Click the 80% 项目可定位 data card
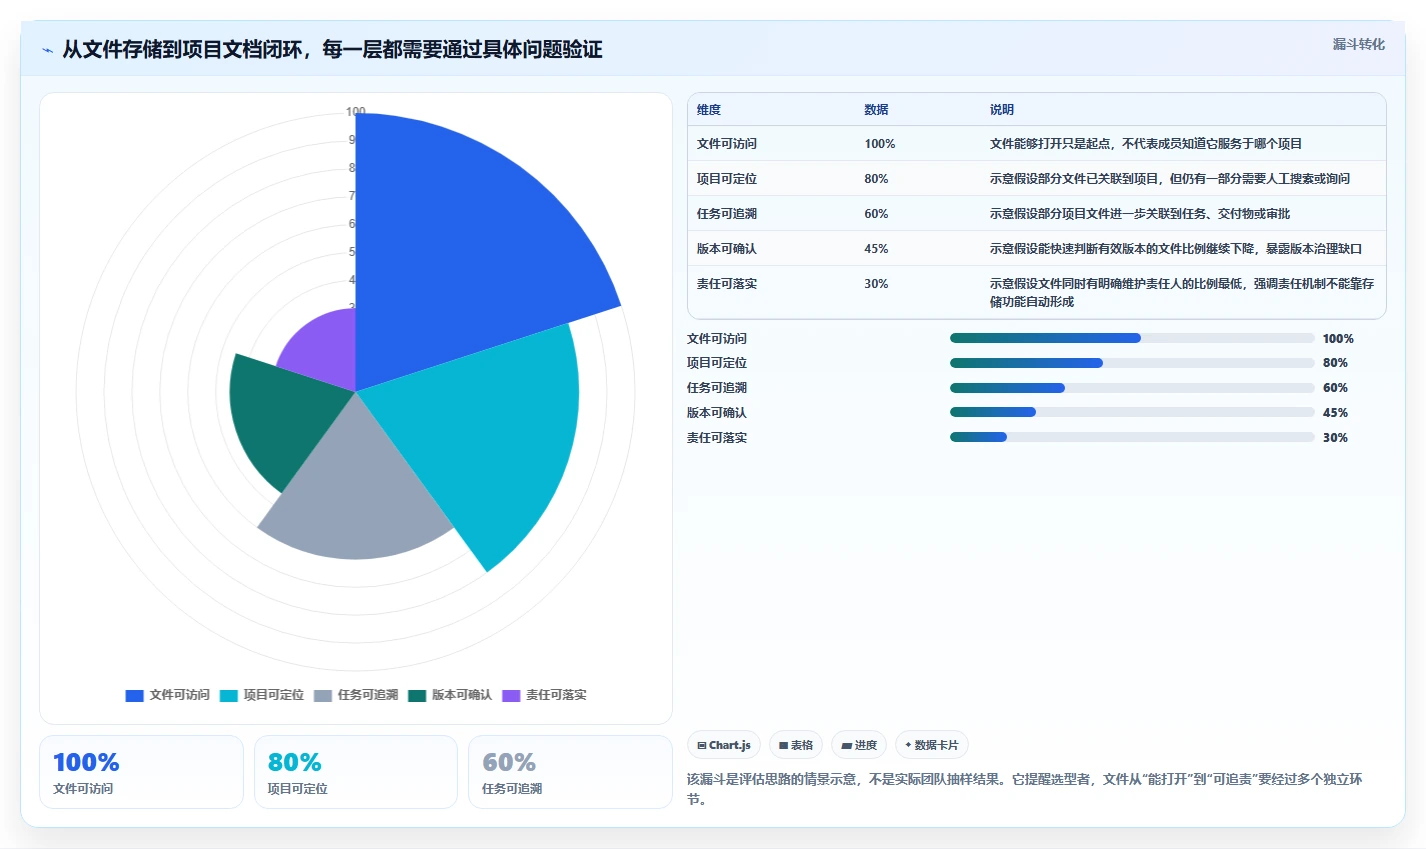 tap(356, 772)
